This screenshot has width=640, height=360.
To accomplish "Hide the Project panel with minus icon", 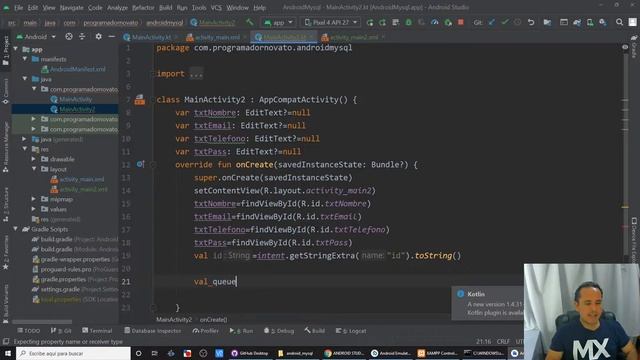I will (x=111, y=37).
